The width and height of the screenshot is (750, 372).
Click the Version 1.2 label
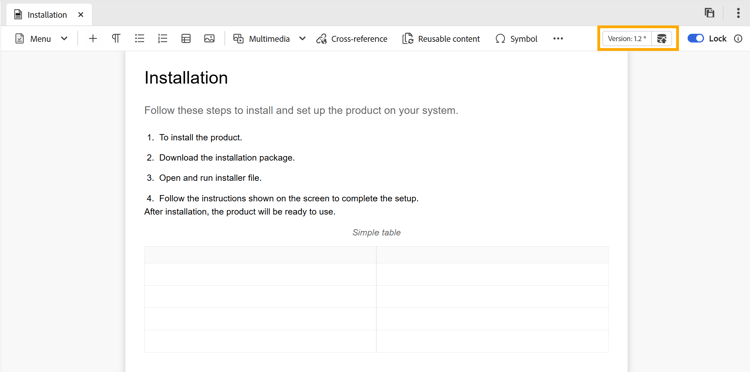tap(627, 39)
